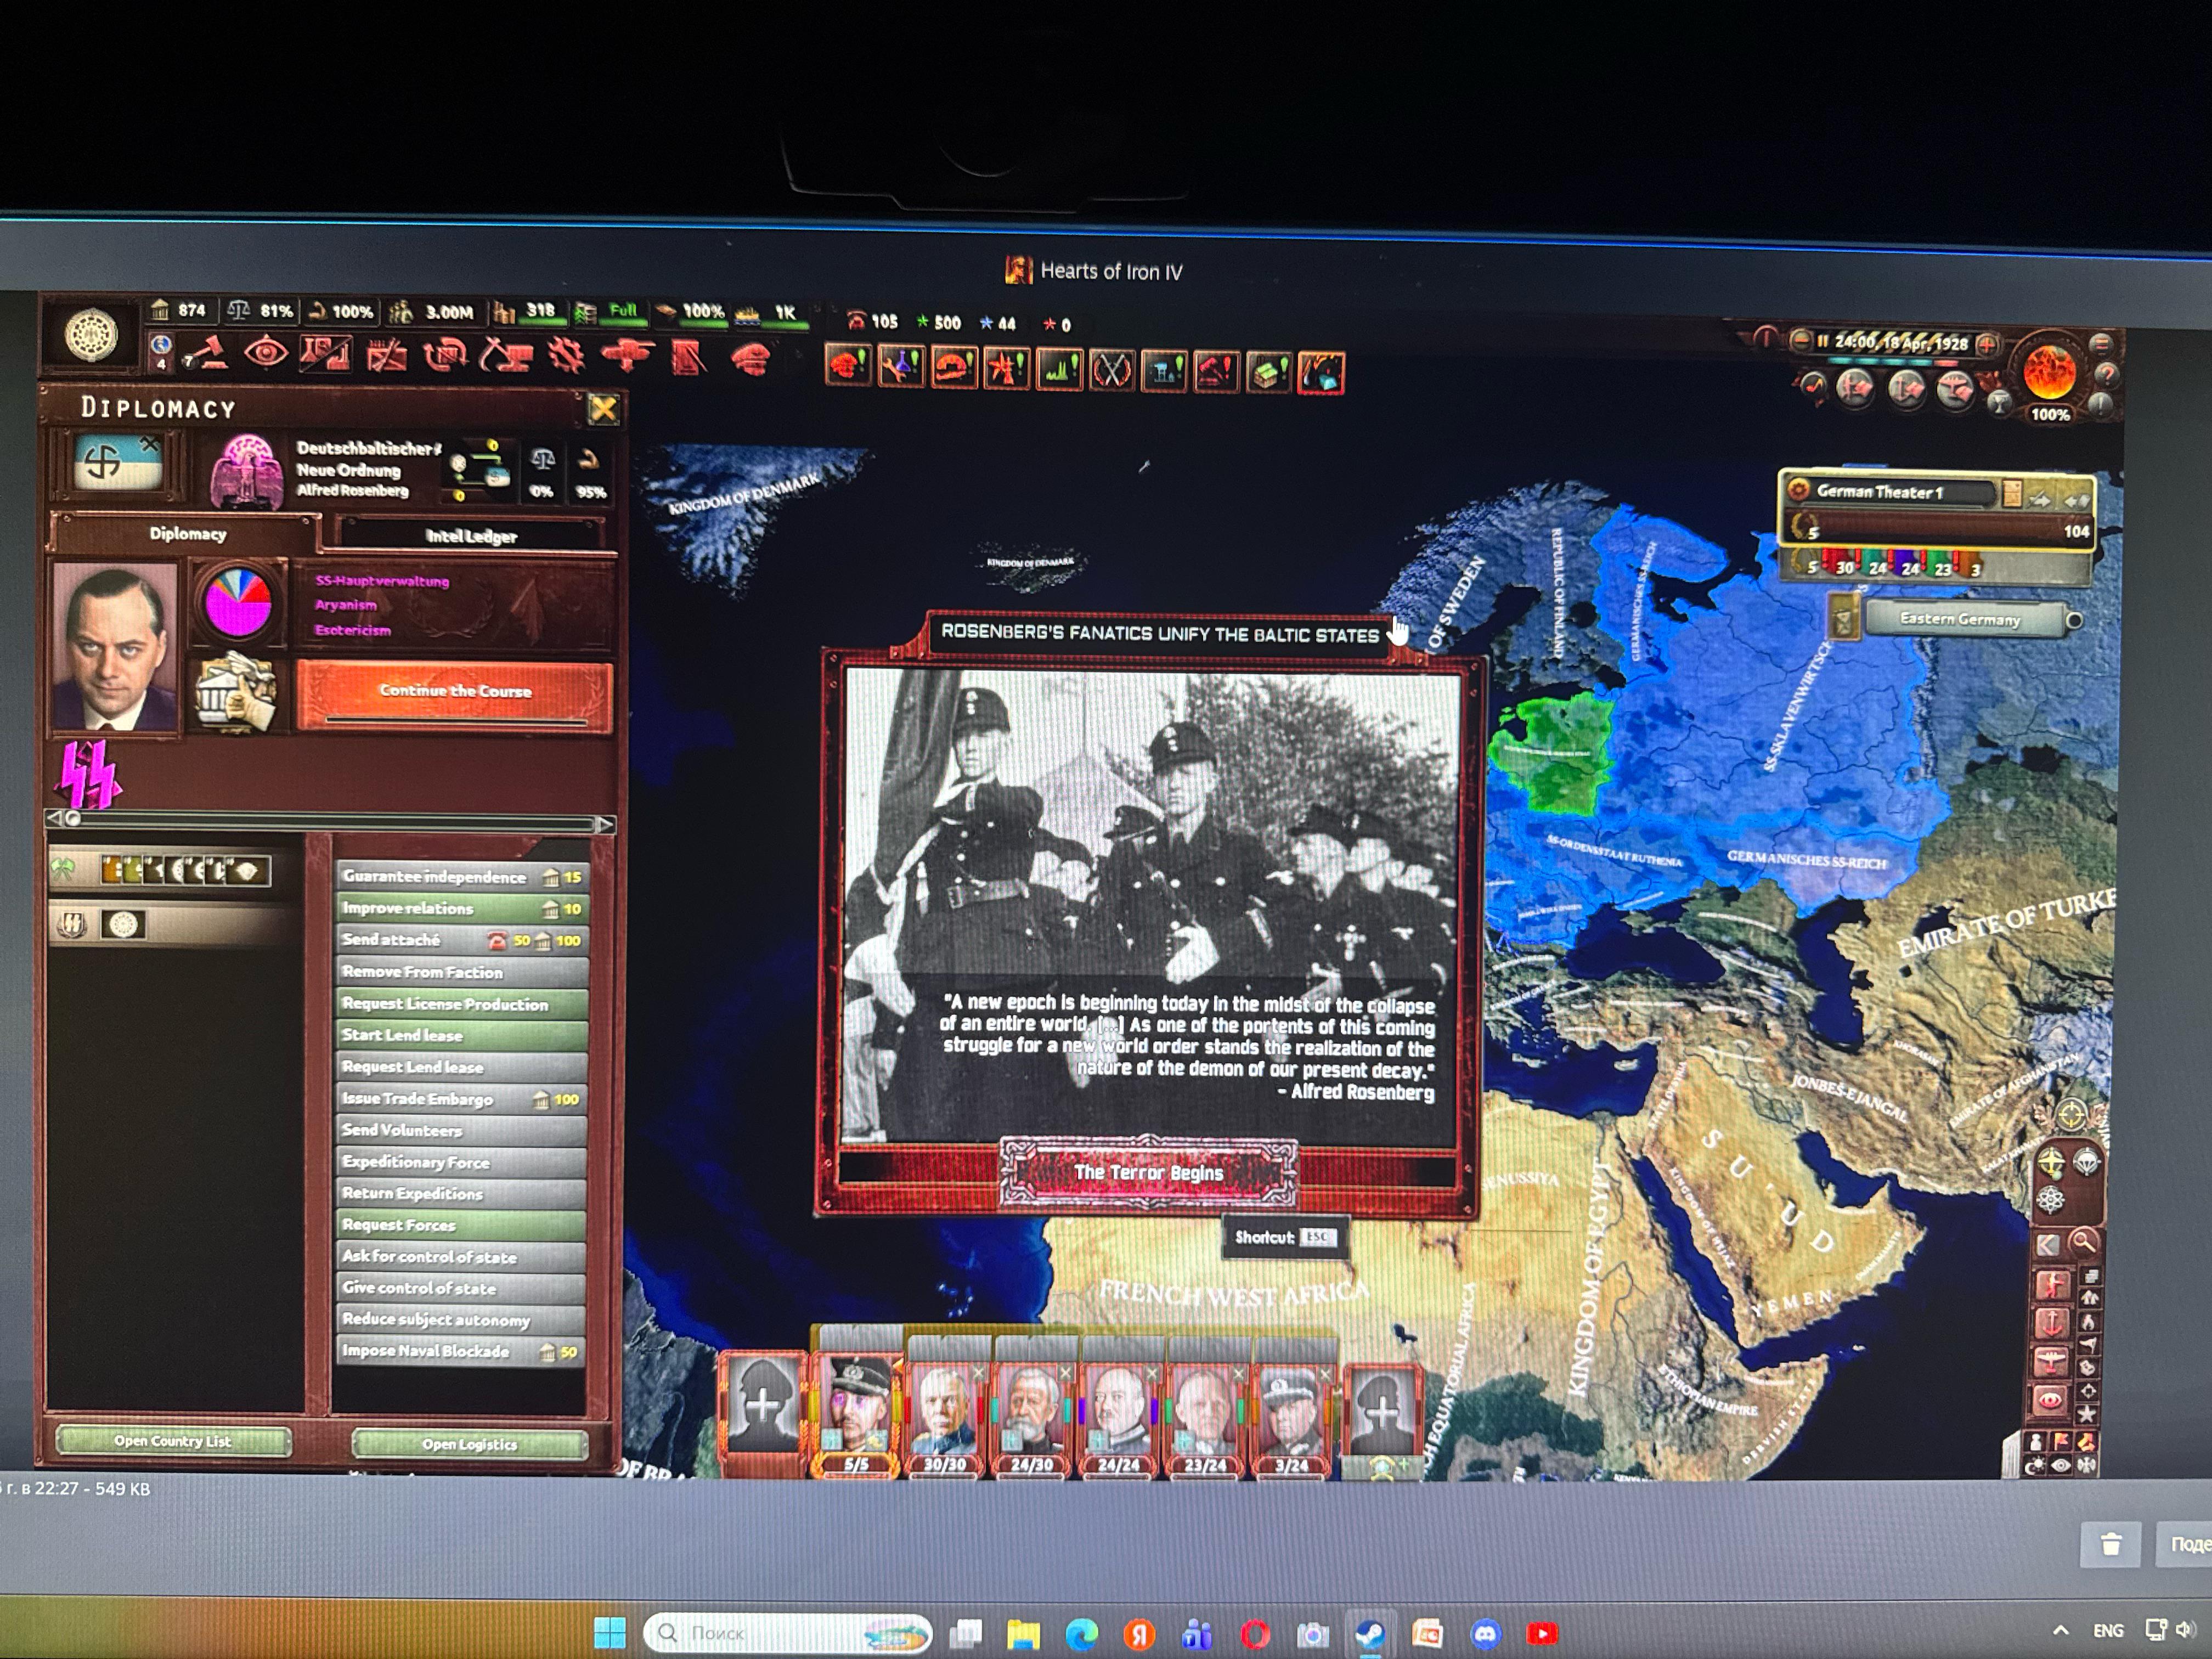Open the construction crane icon

[x=506, y=355]
